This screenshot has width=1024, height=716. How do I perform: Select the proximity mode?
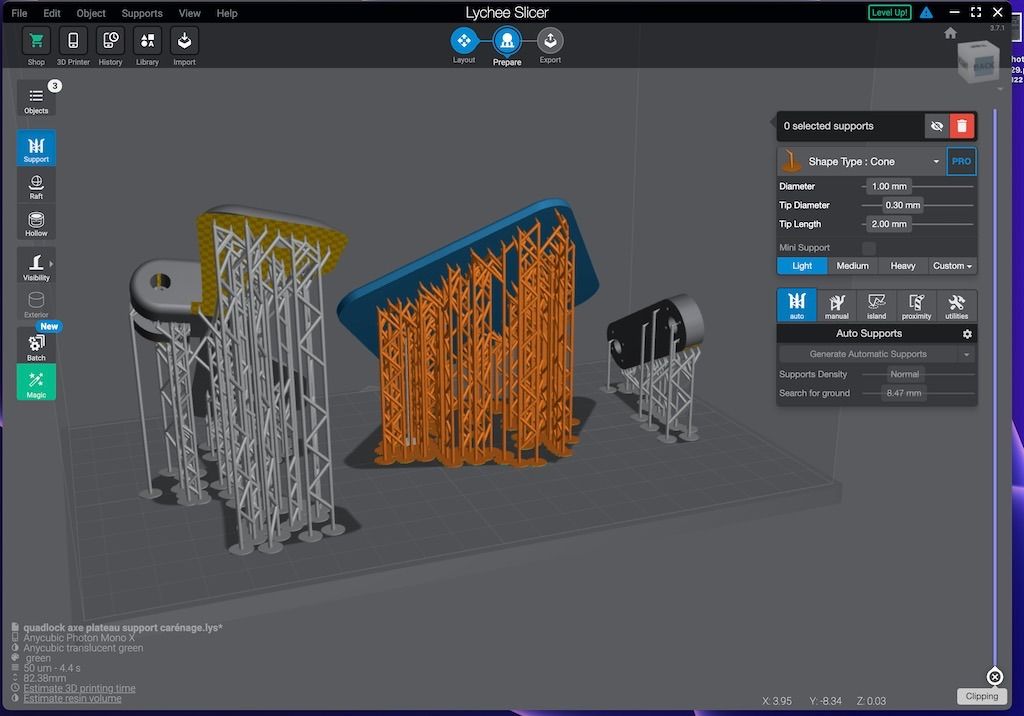[916, 305]
